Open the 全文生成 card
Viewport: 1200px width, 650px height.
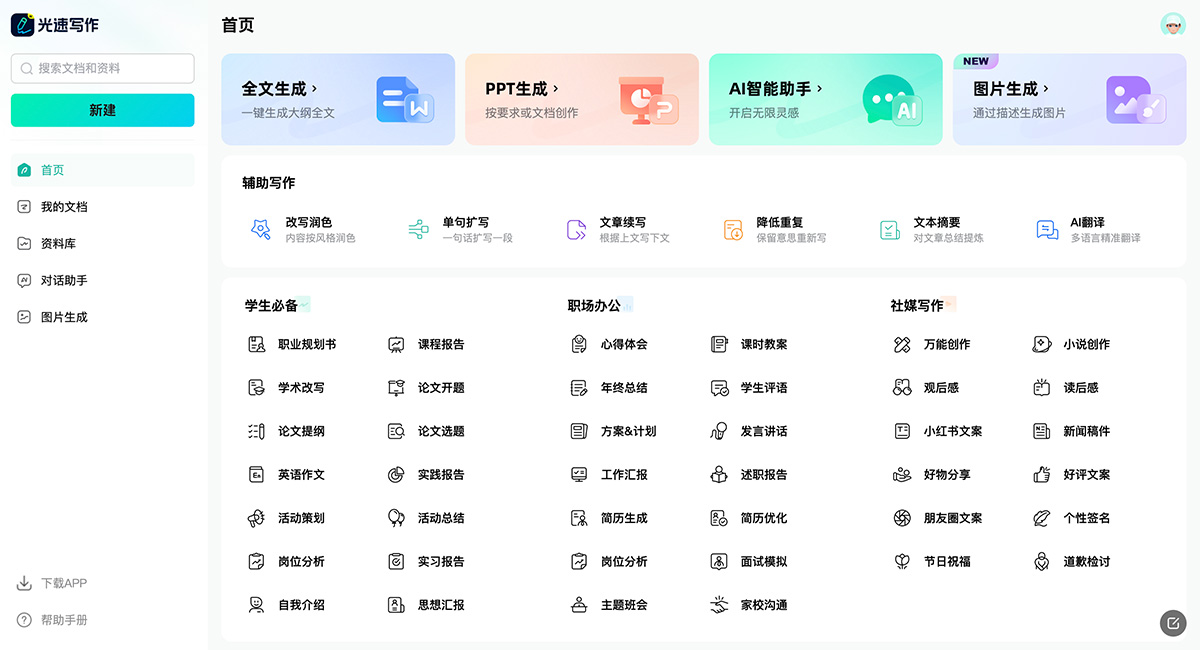[338, 100]
